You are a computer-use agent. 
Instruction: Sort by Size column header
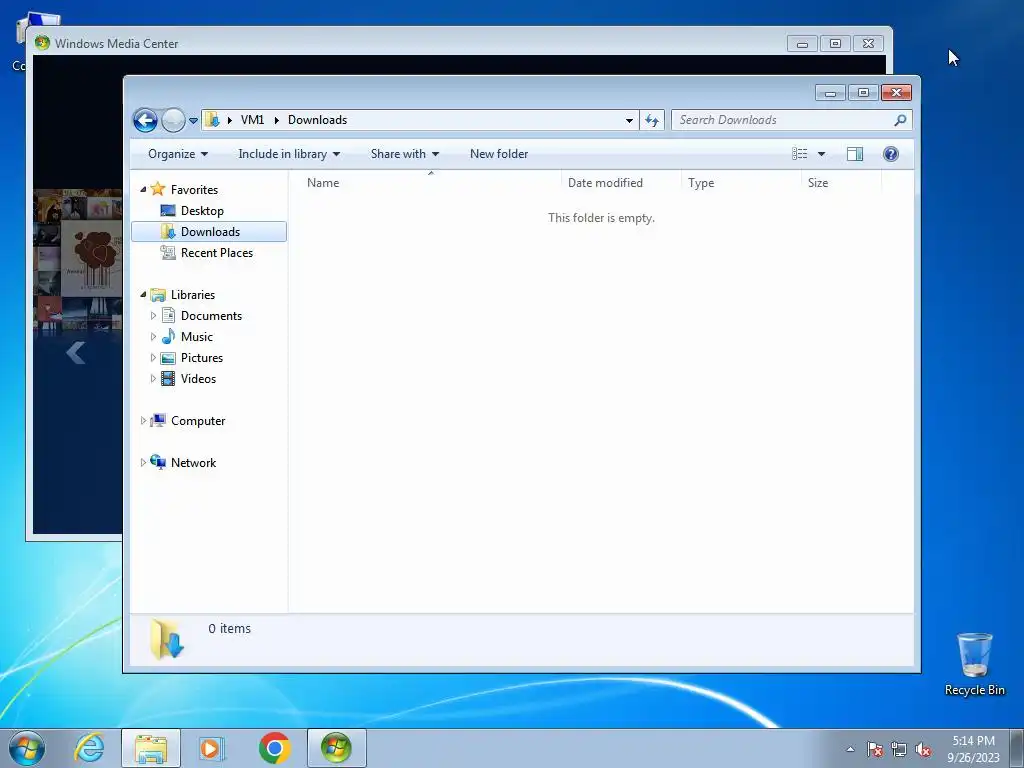[x=842, y=183]
